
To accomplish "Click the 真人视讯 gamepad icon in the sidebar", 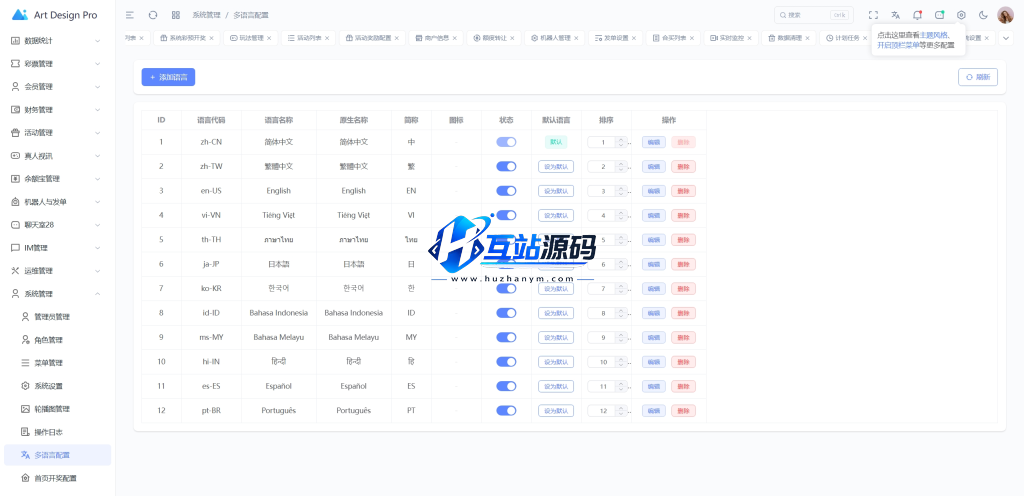I will click(x=16, y=156).
